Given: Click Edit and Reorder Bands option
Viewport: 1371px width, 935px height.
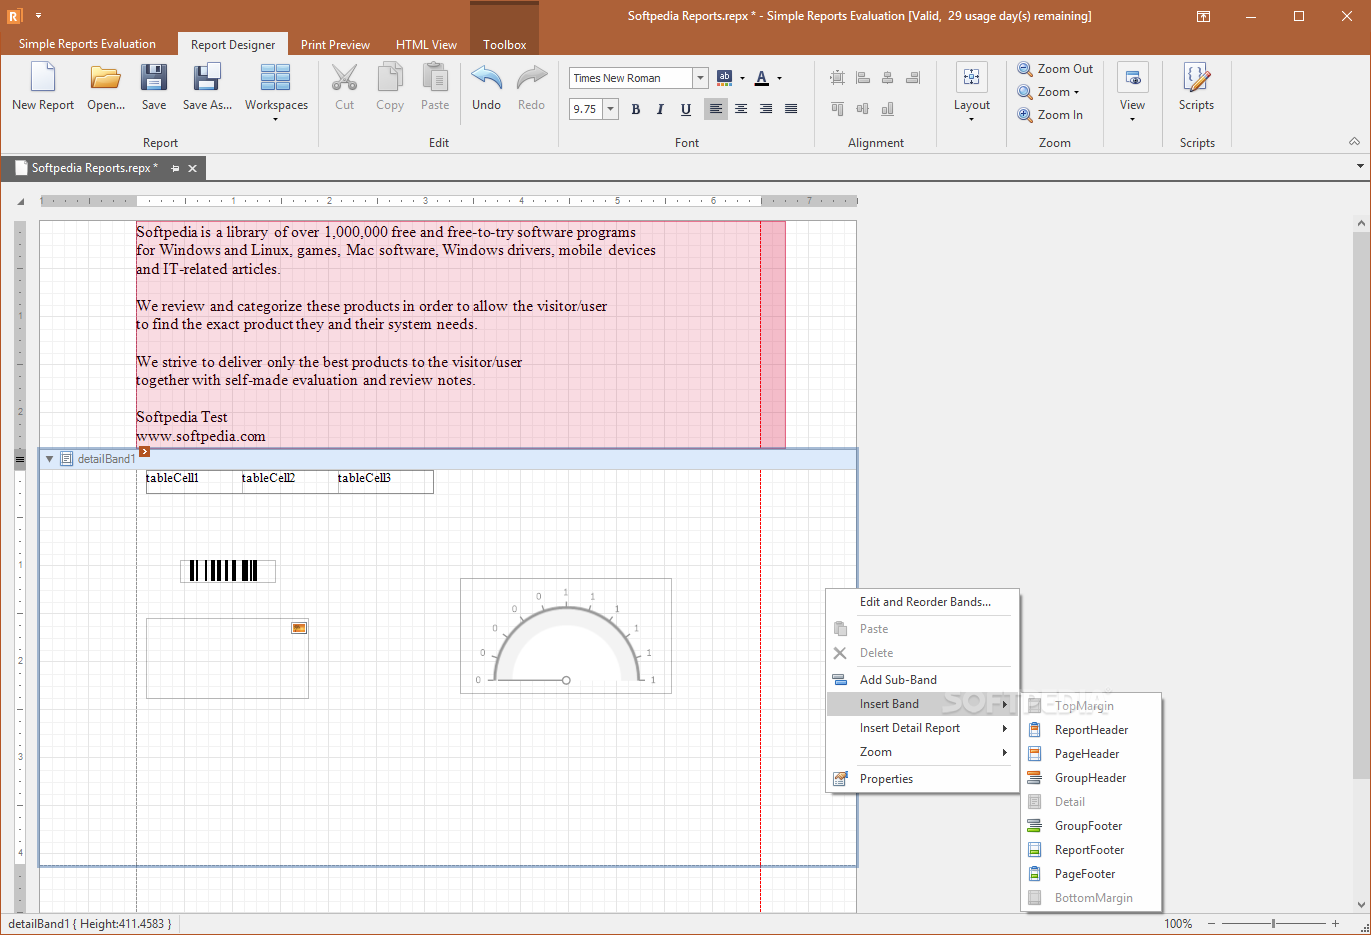Looking at the screenshot, I should (x=925, y=602).
